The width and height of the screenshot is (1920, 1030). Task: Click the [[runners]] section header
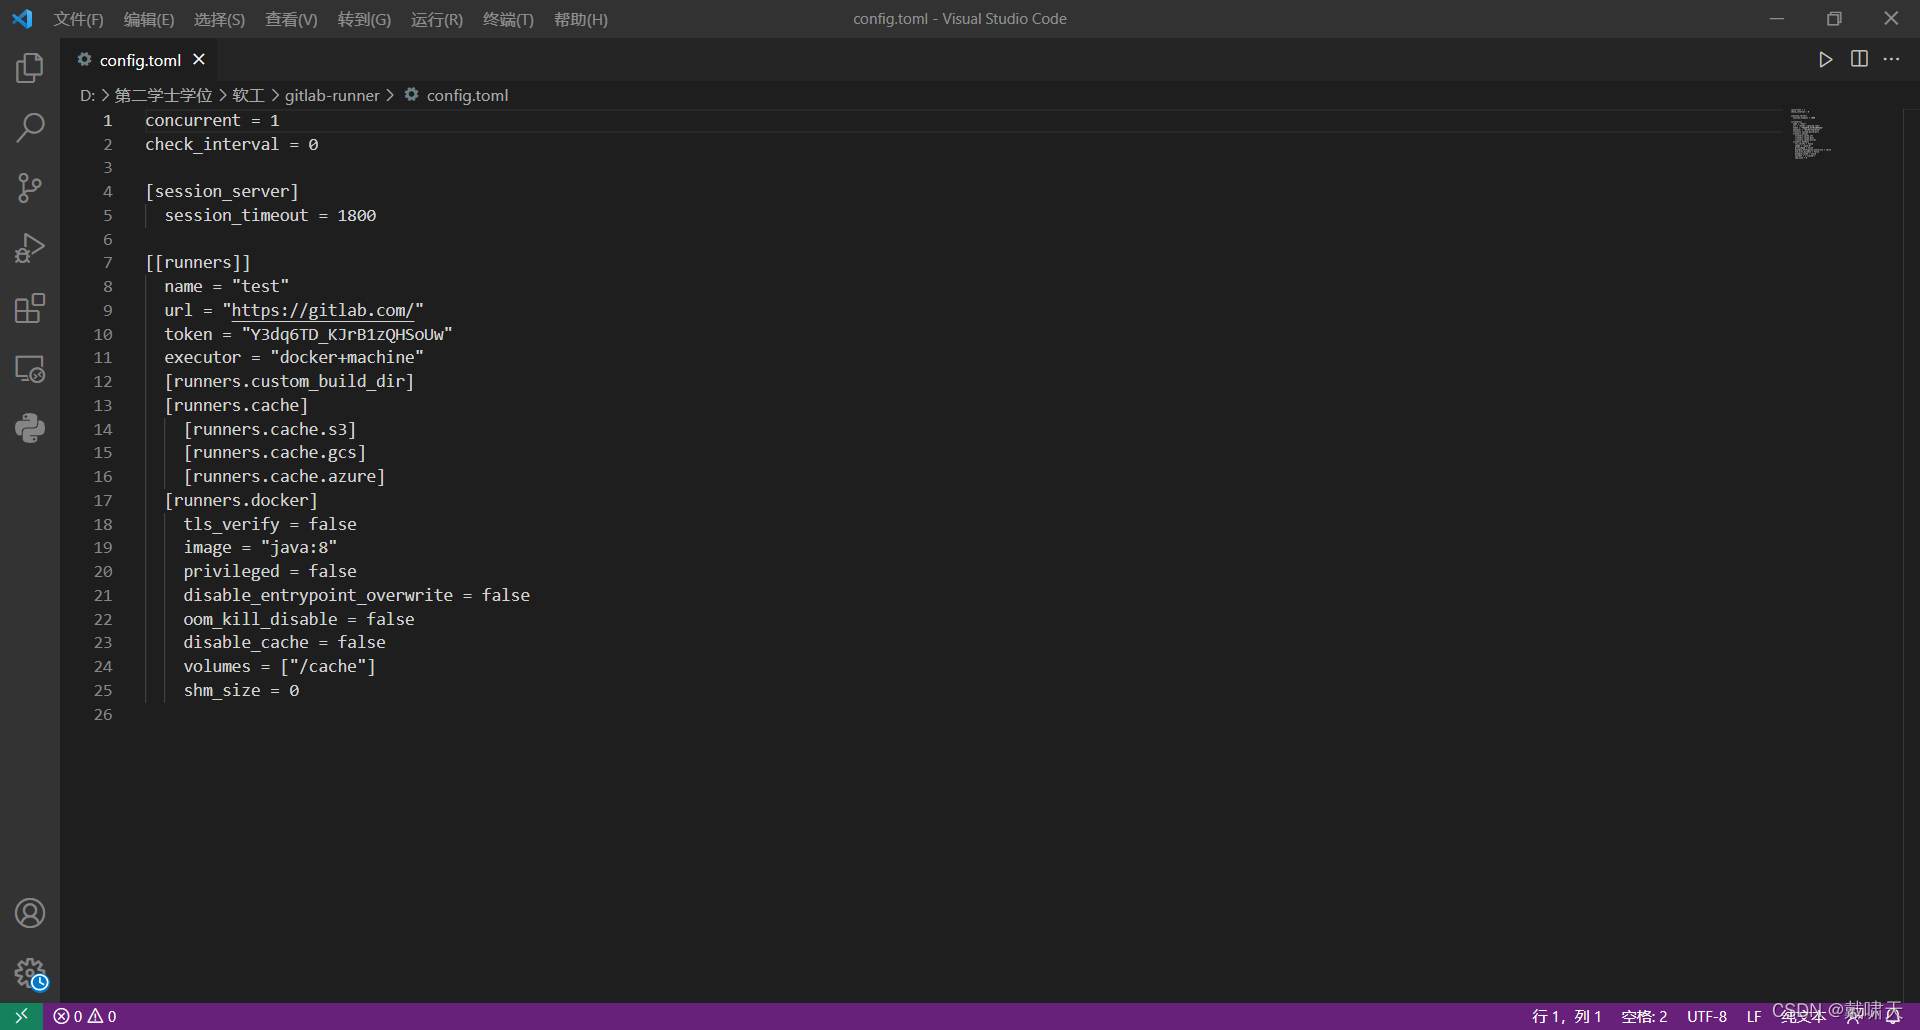click(198, 262)
